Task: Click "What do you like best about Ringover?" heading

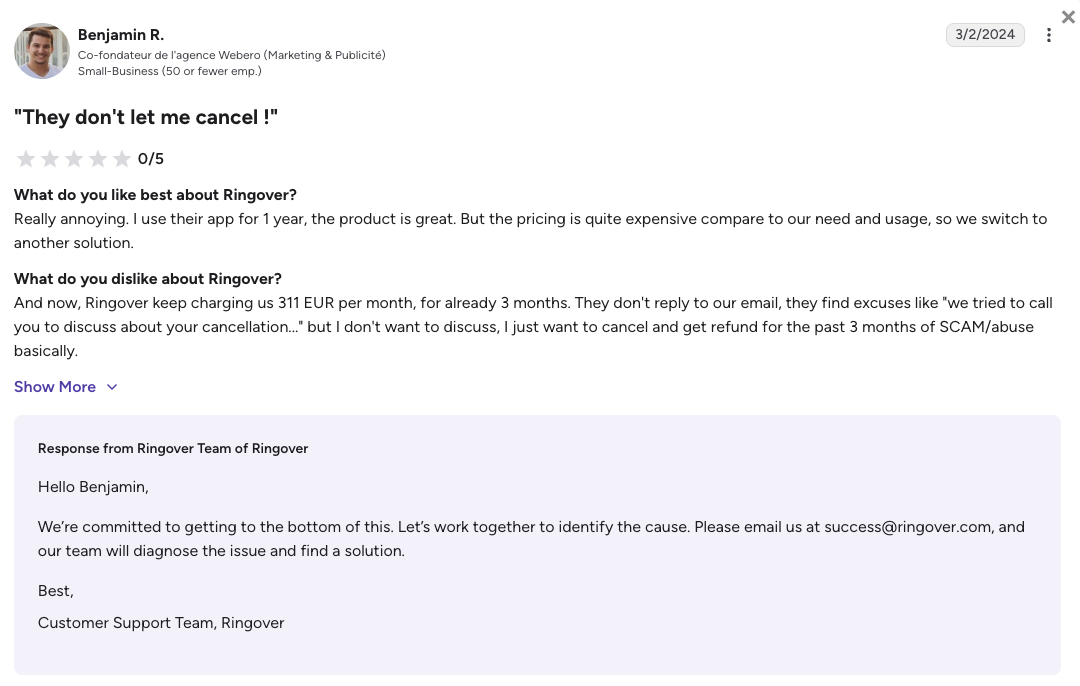Action: coord(155,195)
